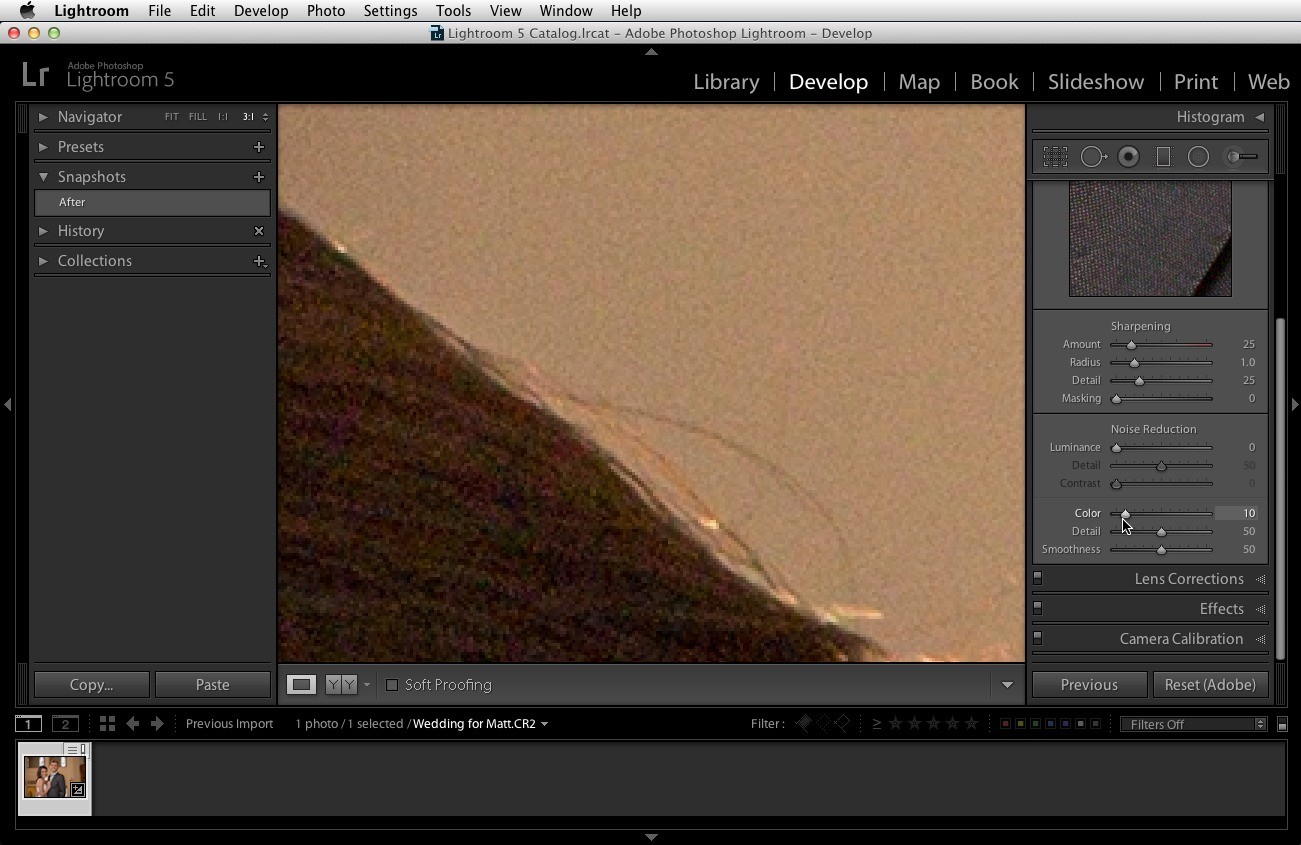Click the loupe view mode icon
The height and width of the screenshot is (845, 1301).
(301, 685)
